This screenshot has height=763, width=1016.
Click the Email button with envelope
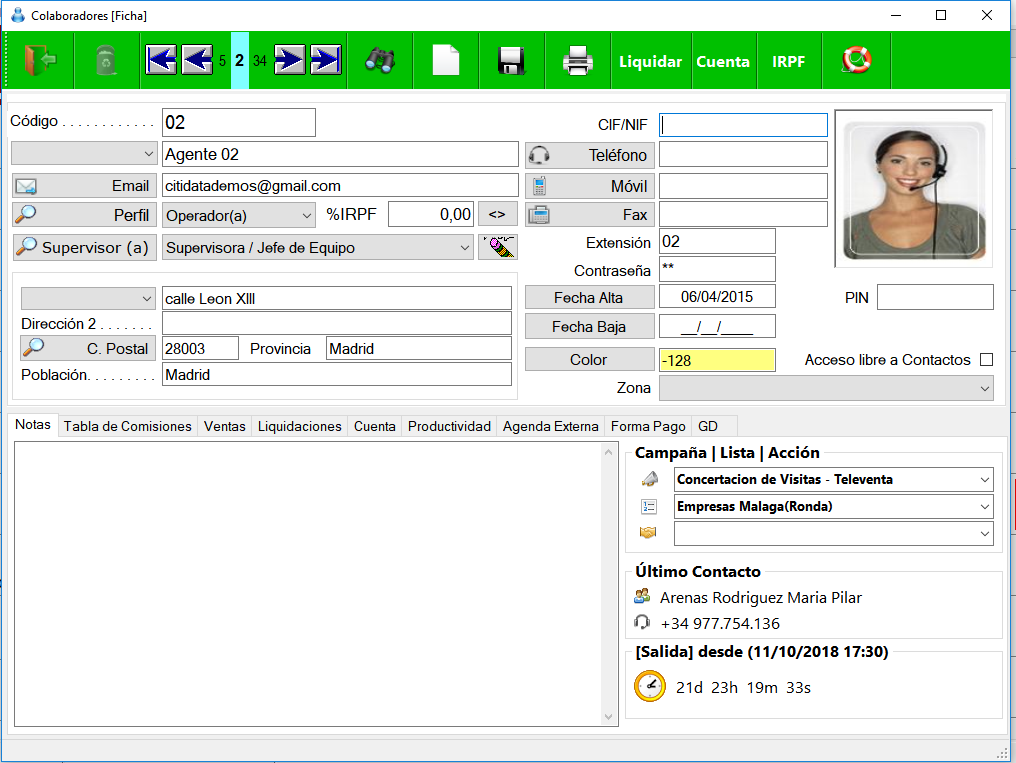point(84,186)
